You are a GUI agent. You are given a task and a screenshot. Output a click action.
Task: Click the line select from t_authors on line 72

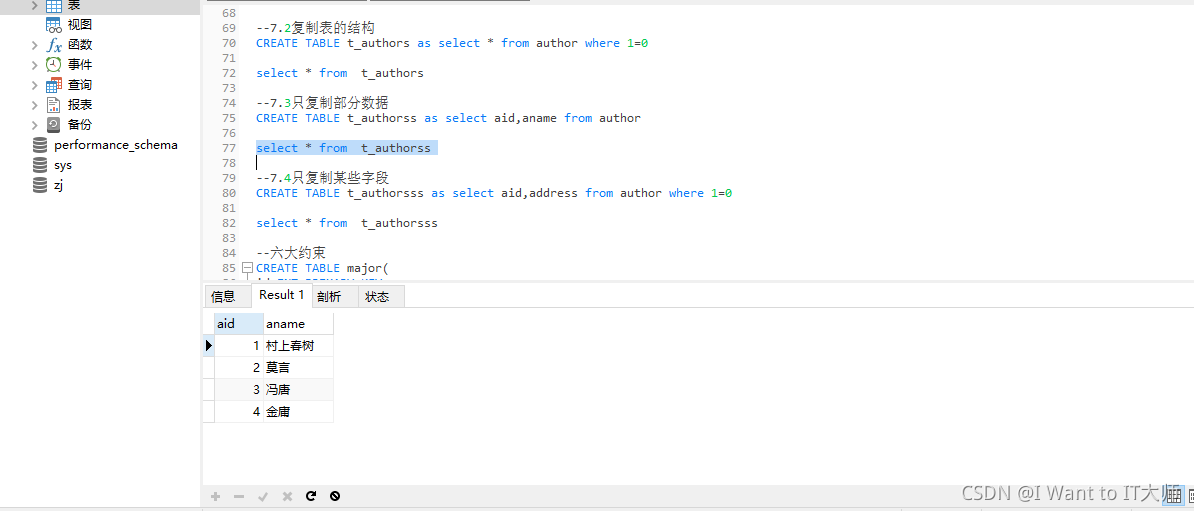[340, 73]
